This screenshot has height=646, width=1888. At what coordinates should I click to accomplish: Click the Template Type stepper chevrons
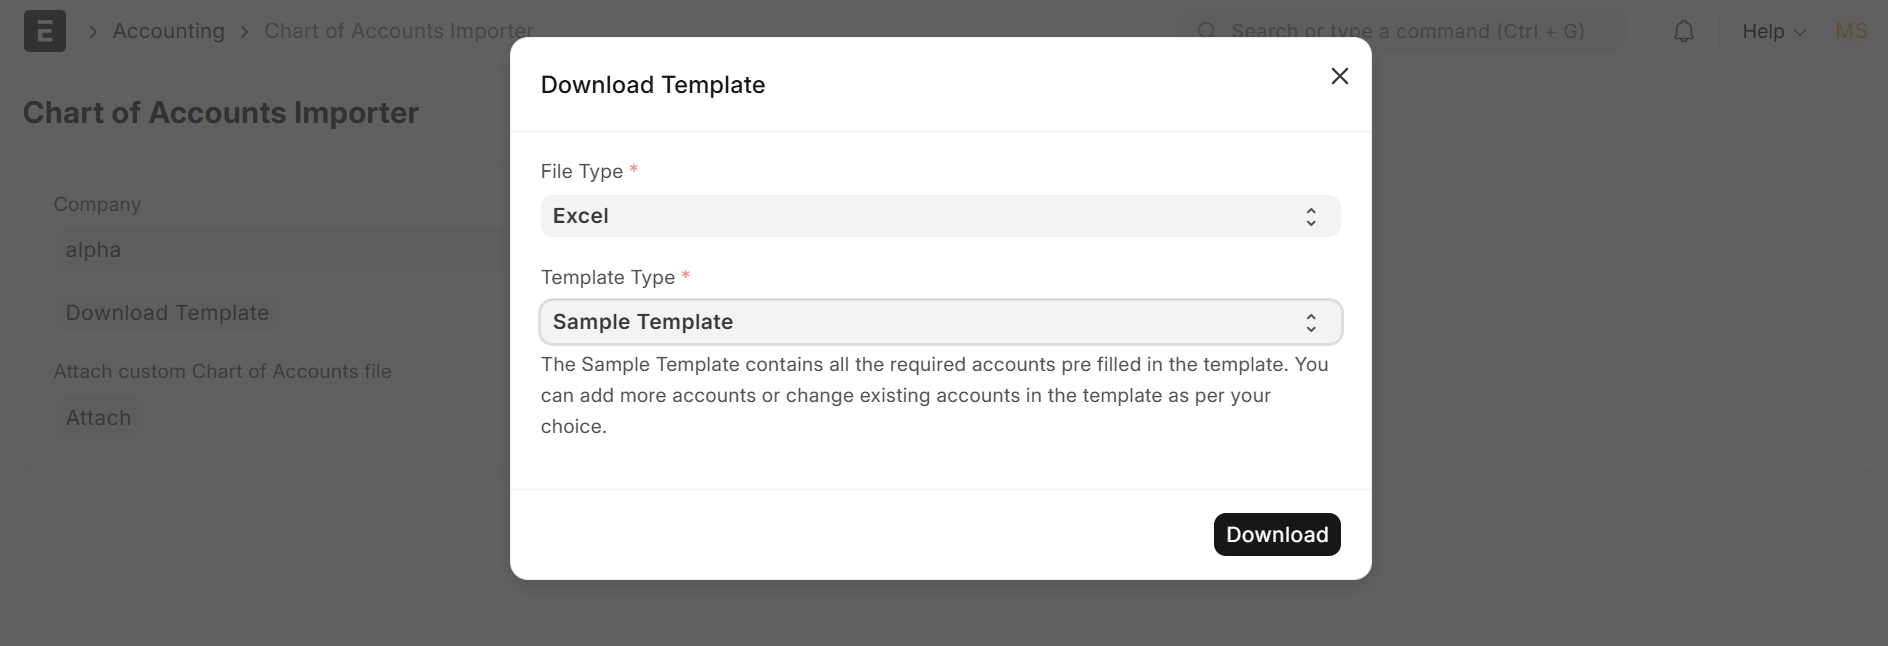point(1310,322)
